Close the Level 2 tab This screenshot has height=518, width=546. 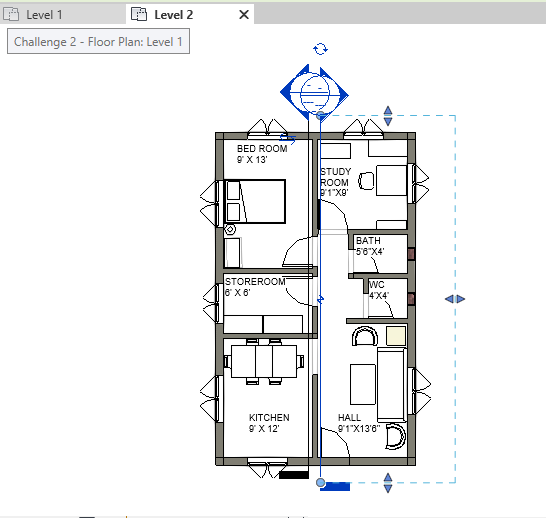pos(244,15)
